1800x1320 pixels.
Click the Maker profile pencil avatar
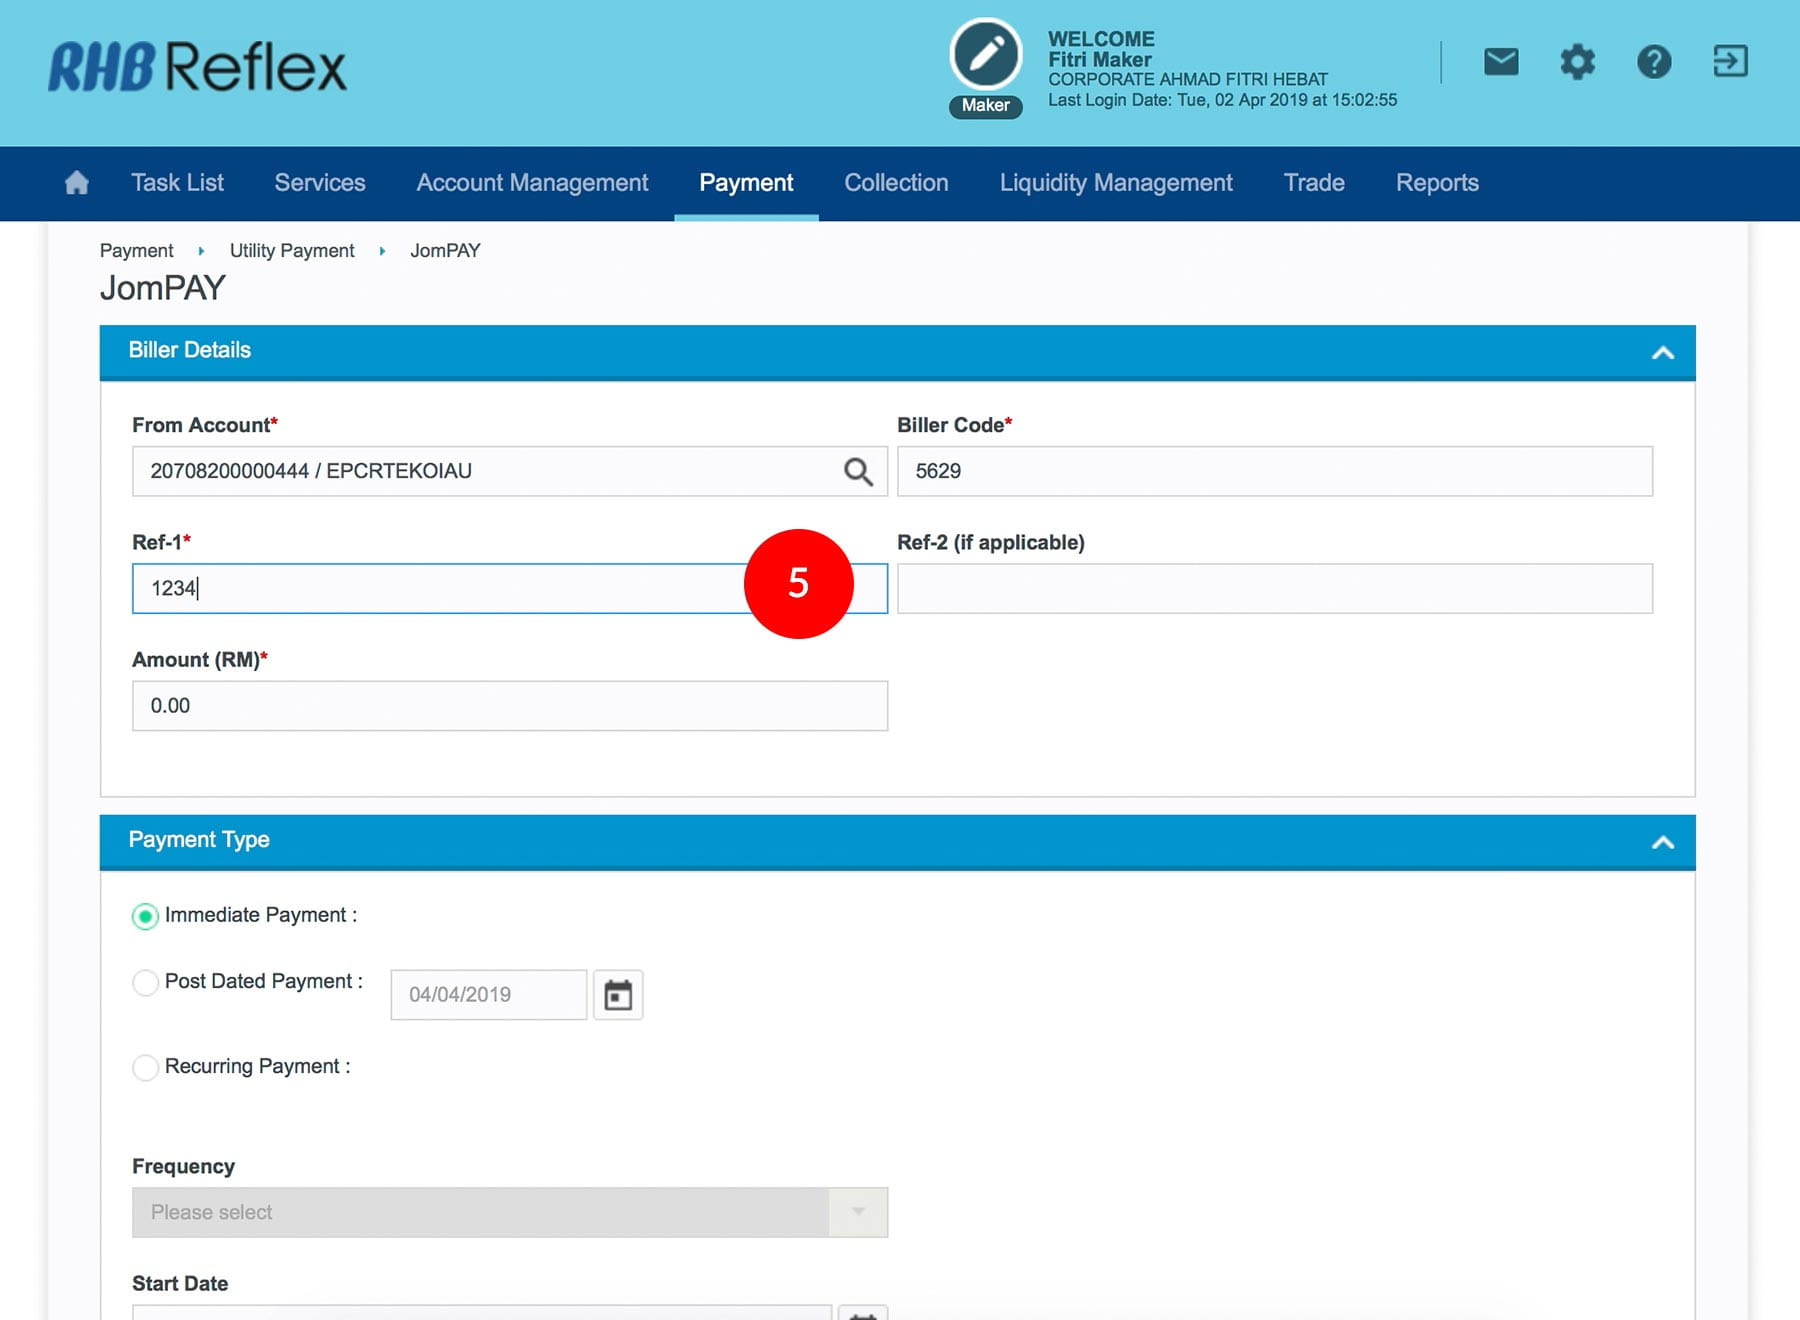tap(985, 56)
